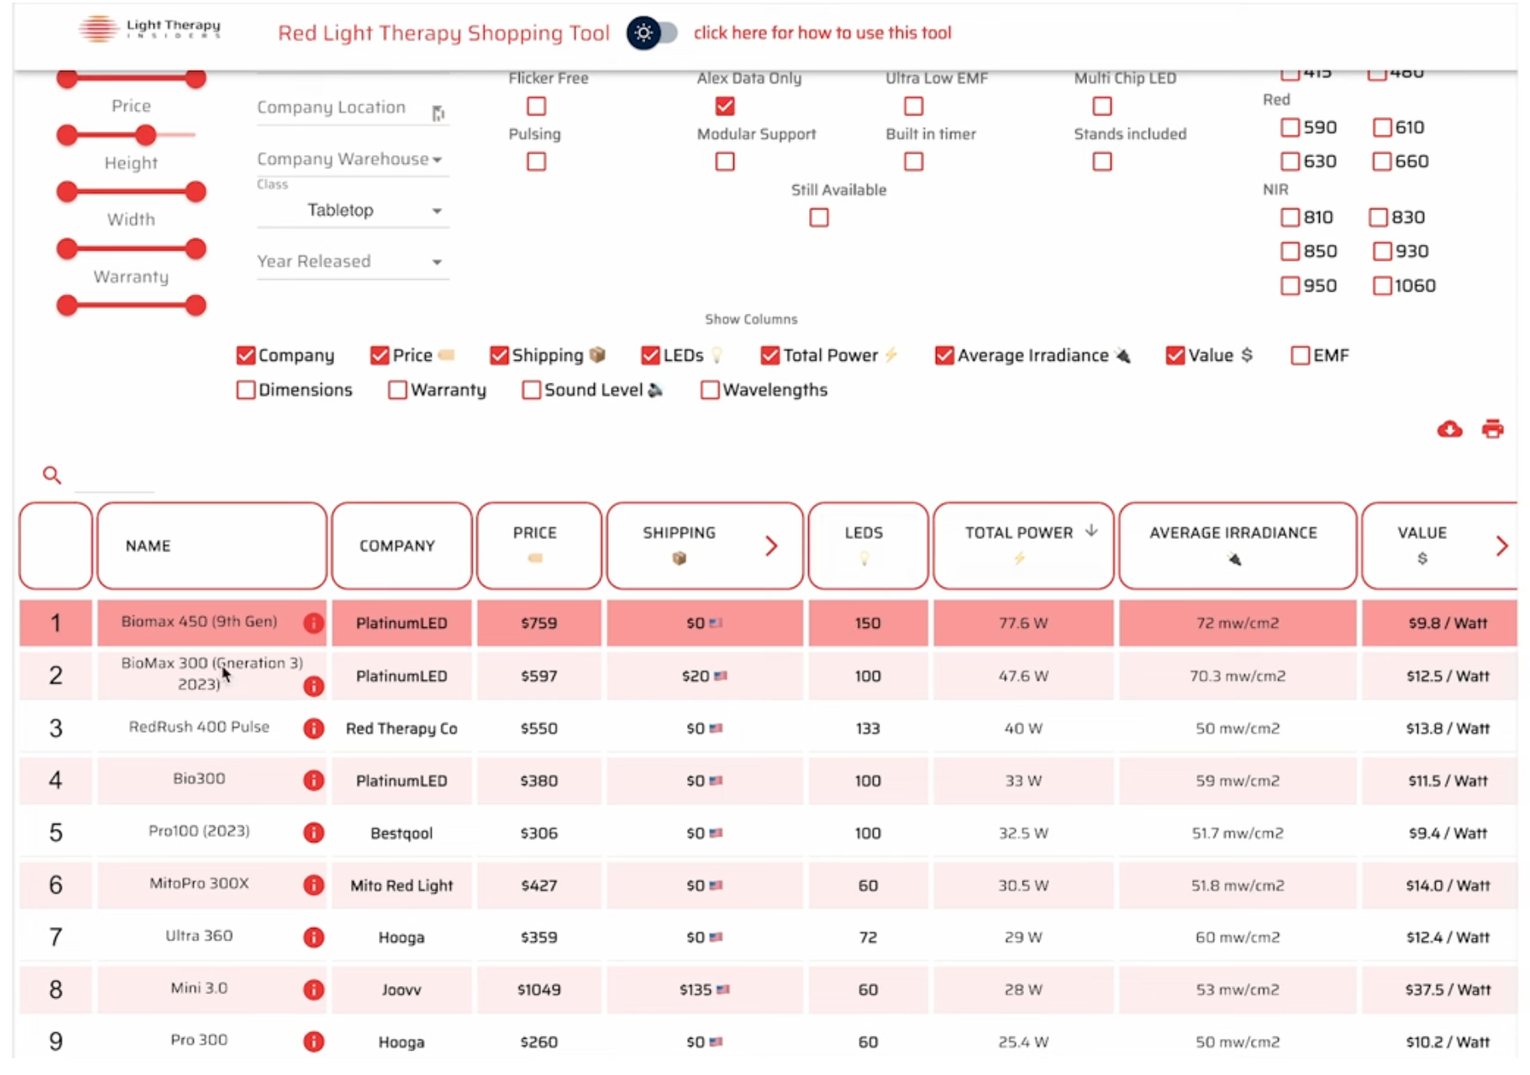
Task: Click US flag in Mini 3.0 shipping
Action: [723, 989]
